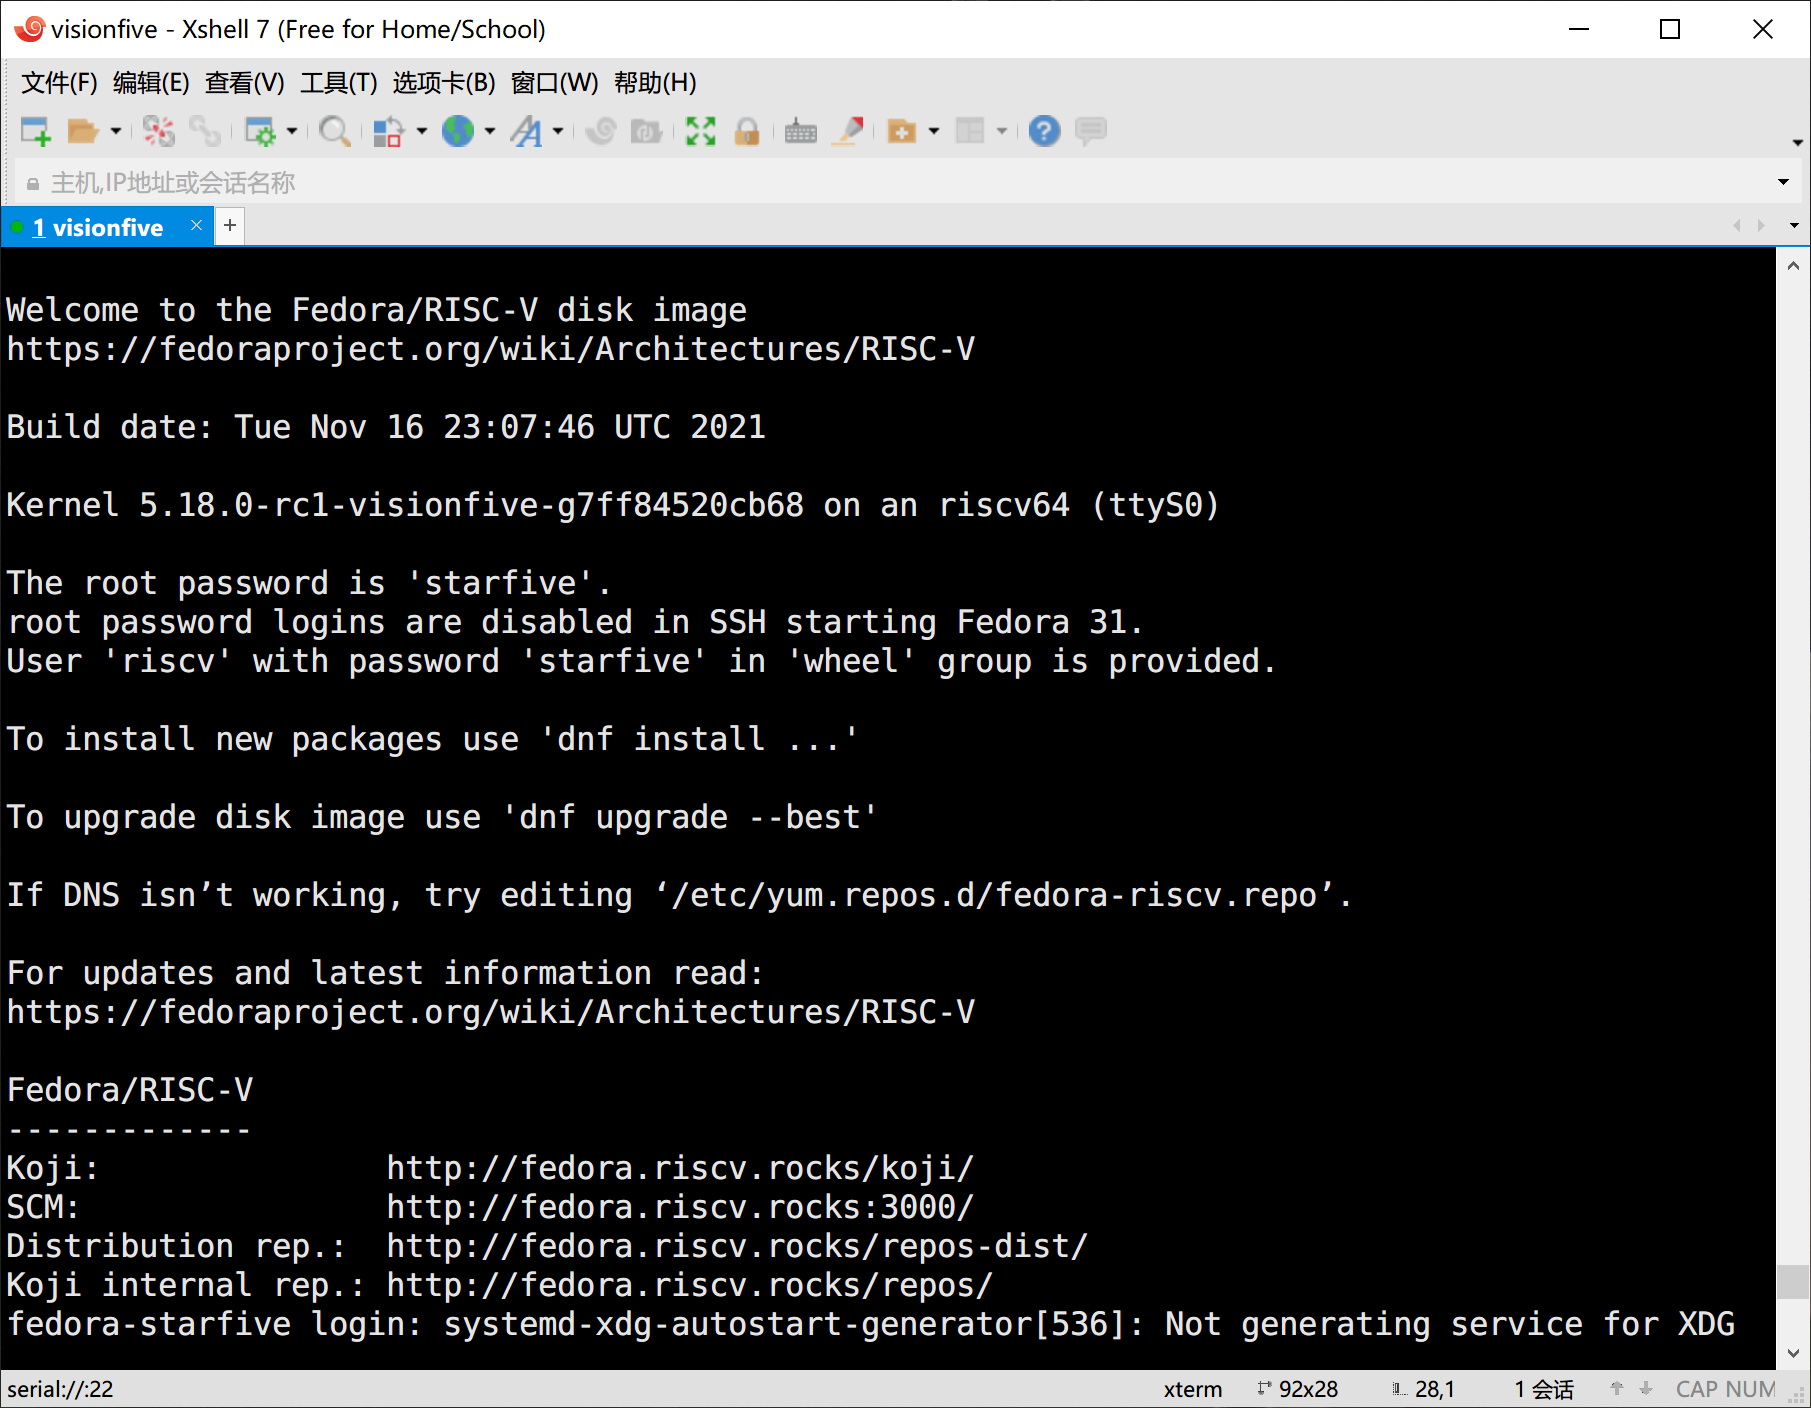The height and width of the screenshot is (1408, 1811).
Task: Toggle full screen with green arrows icon
Action: tap(701, 131)
